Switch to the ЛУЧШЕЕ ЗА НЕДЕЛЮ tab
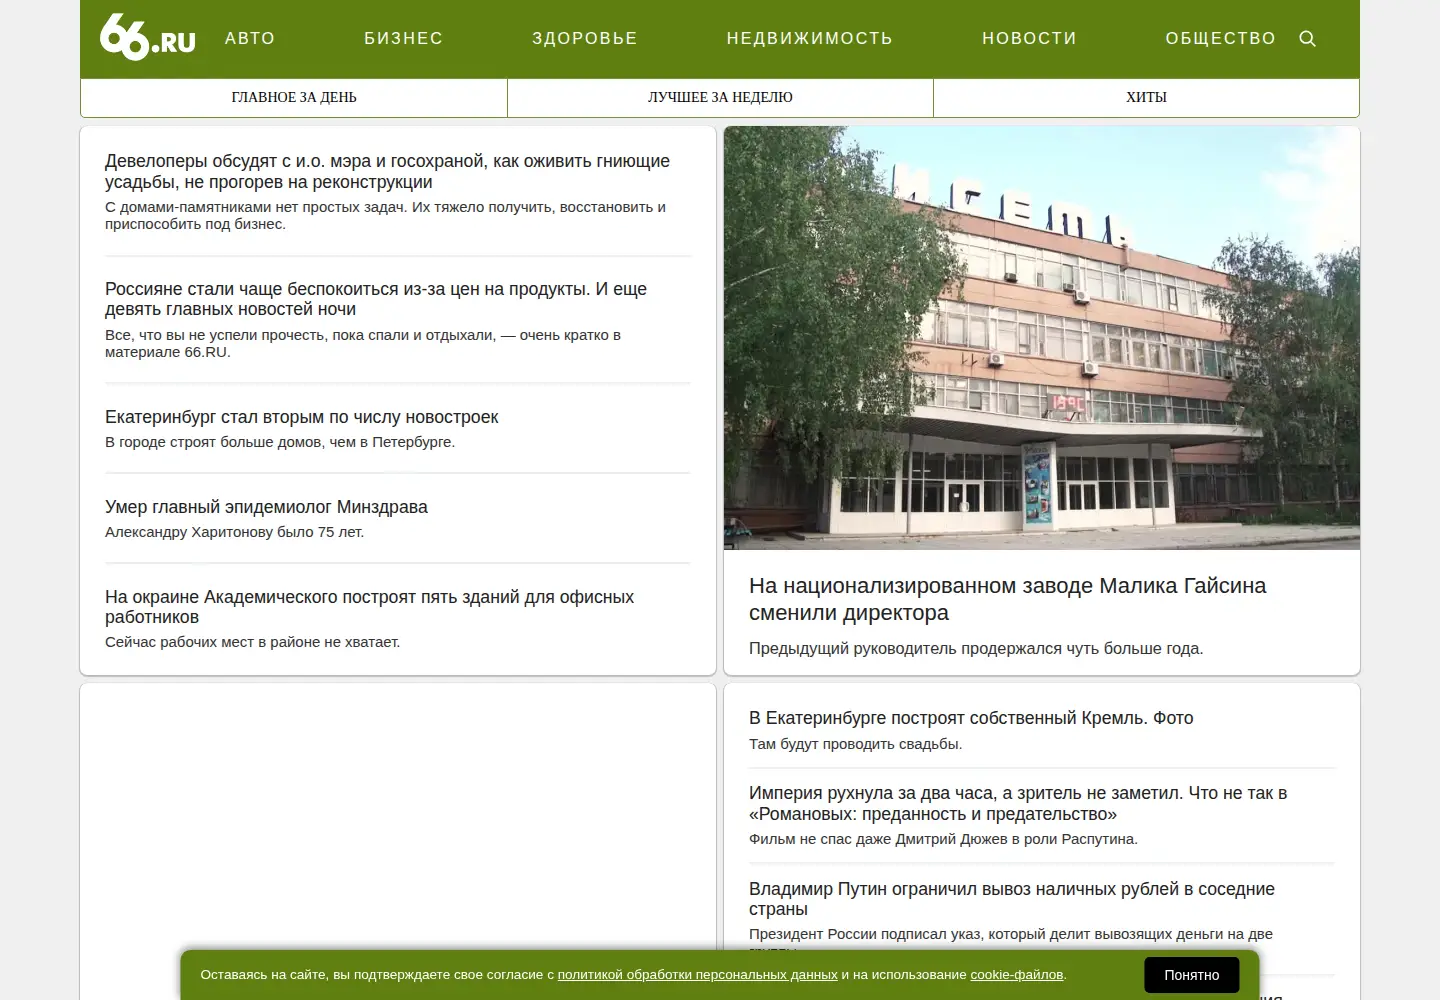The image size is (1440, 1000). coord(720,97)
